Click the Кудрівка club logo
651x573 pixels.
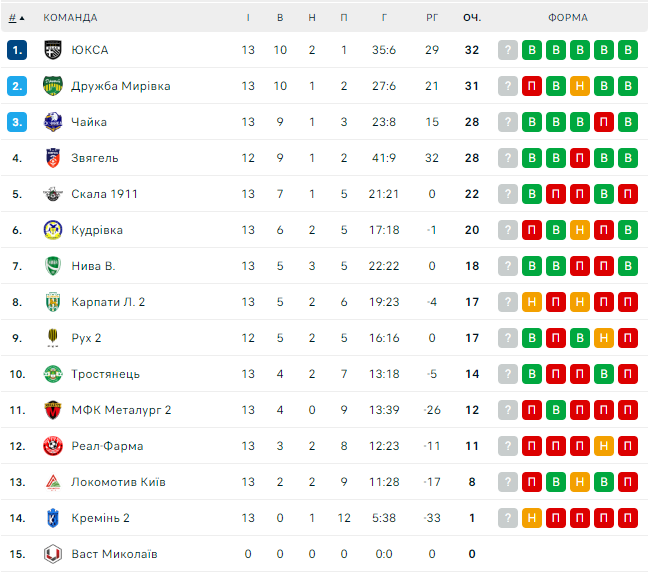coord(53,230)
